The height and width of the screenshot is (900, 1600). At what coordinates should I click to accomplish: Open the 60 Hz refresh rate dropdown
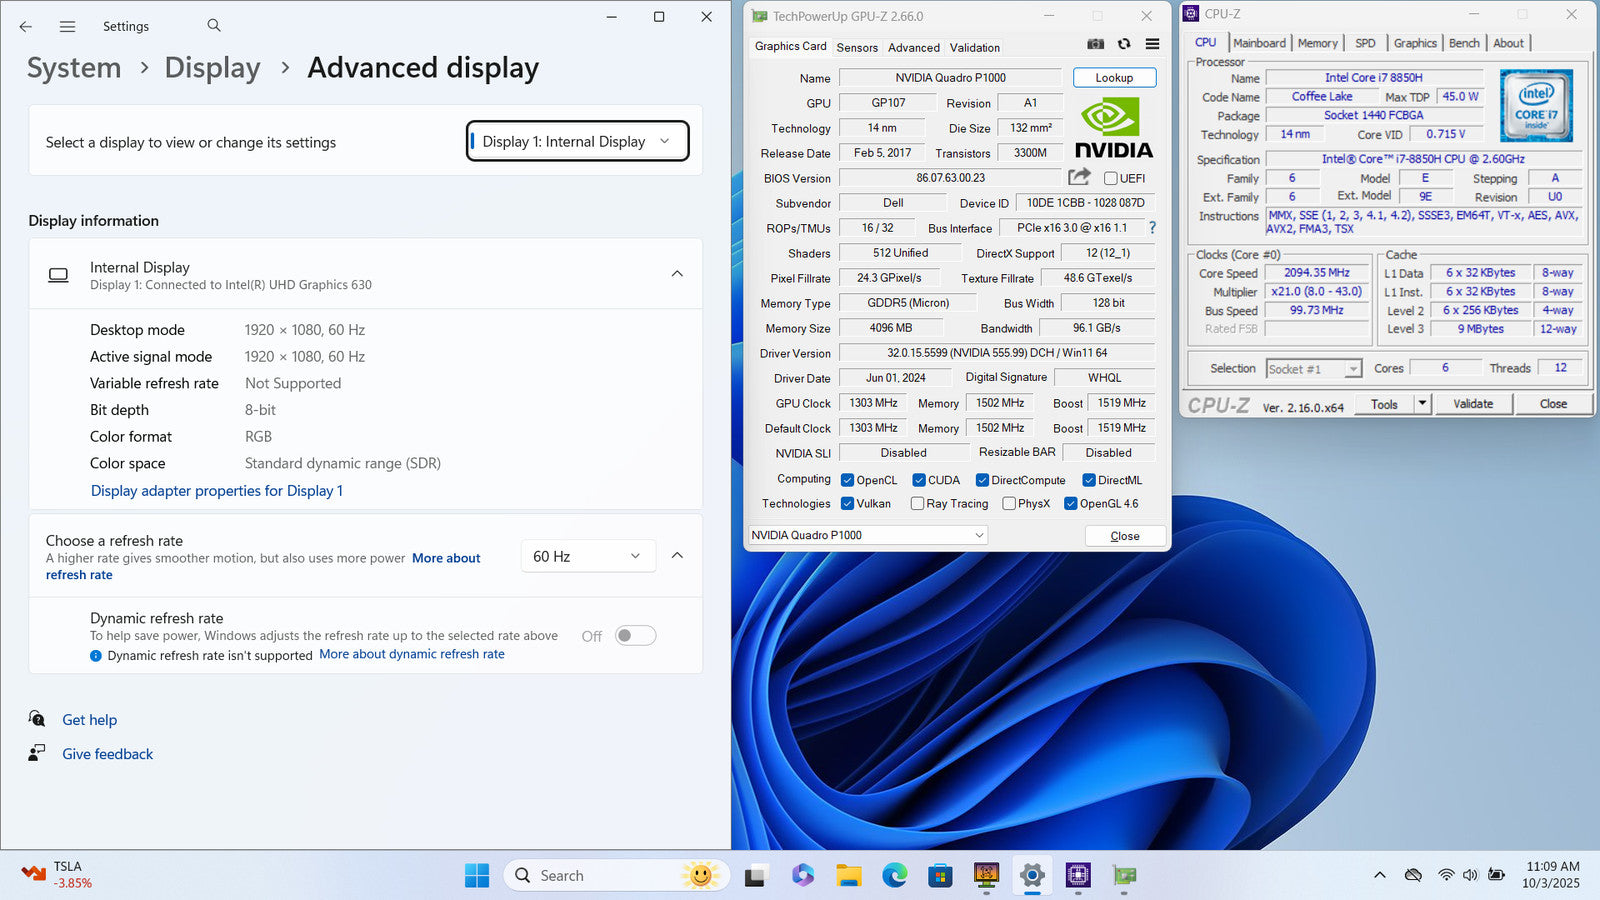pyautogui.click(x=588, y=556)
